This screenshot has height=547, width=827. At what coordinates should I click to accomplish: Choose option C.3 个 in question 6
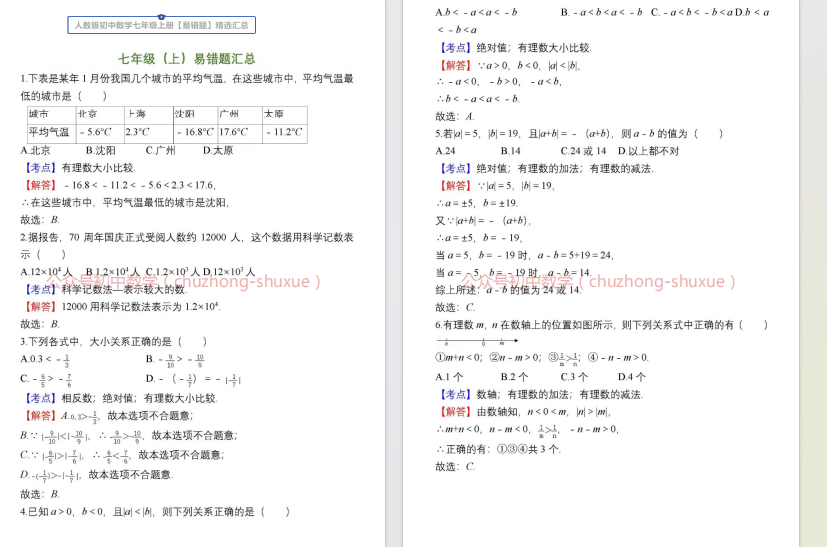tap(574, 376)
